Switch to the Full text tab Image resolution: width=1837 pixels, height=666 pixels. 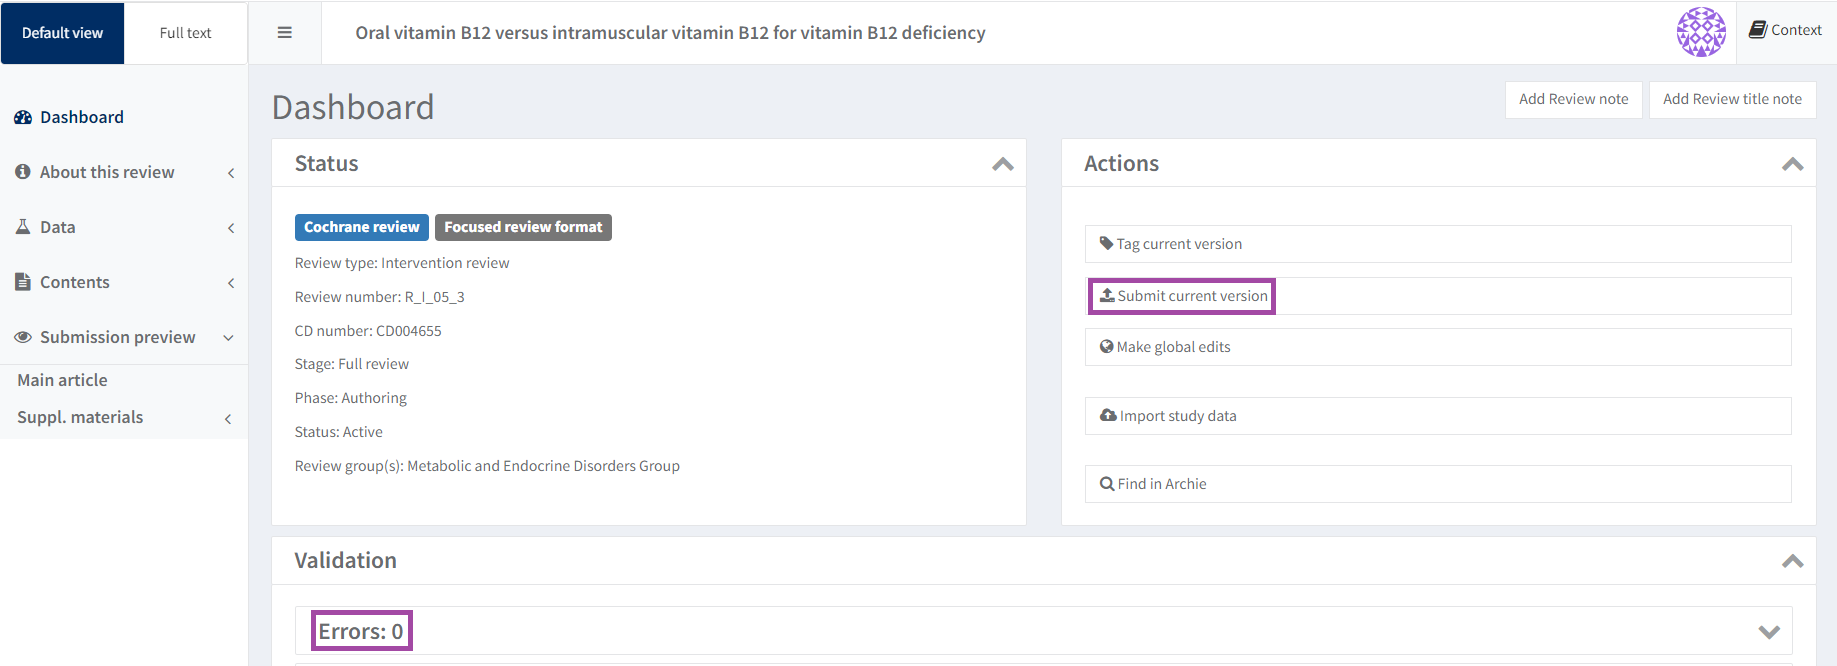(185, 33)
